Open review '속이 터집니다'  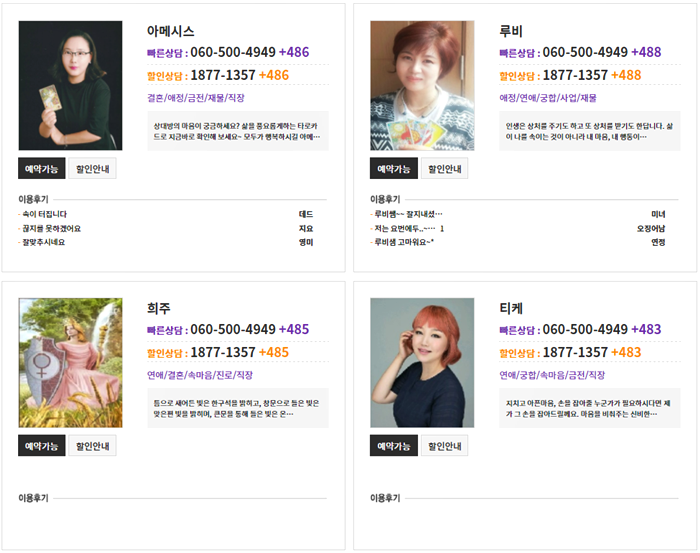click(x=45, y=214)
